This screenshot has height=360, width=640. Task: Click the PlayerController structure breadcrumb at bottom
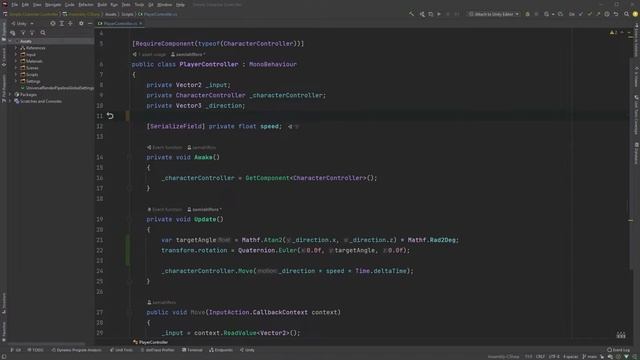tap(151, 342)
